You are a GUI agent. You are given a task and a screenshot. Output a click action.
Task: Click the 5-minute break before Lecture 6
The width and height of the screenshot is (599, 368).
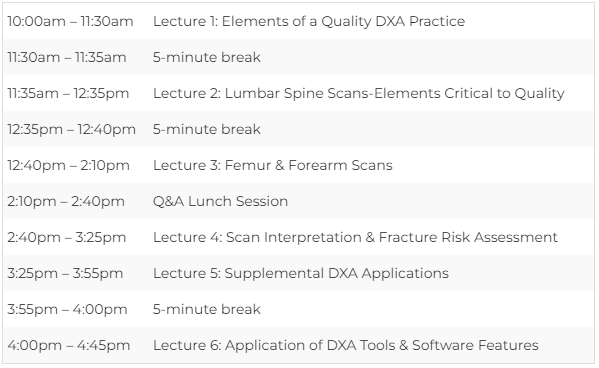point(207,310)
